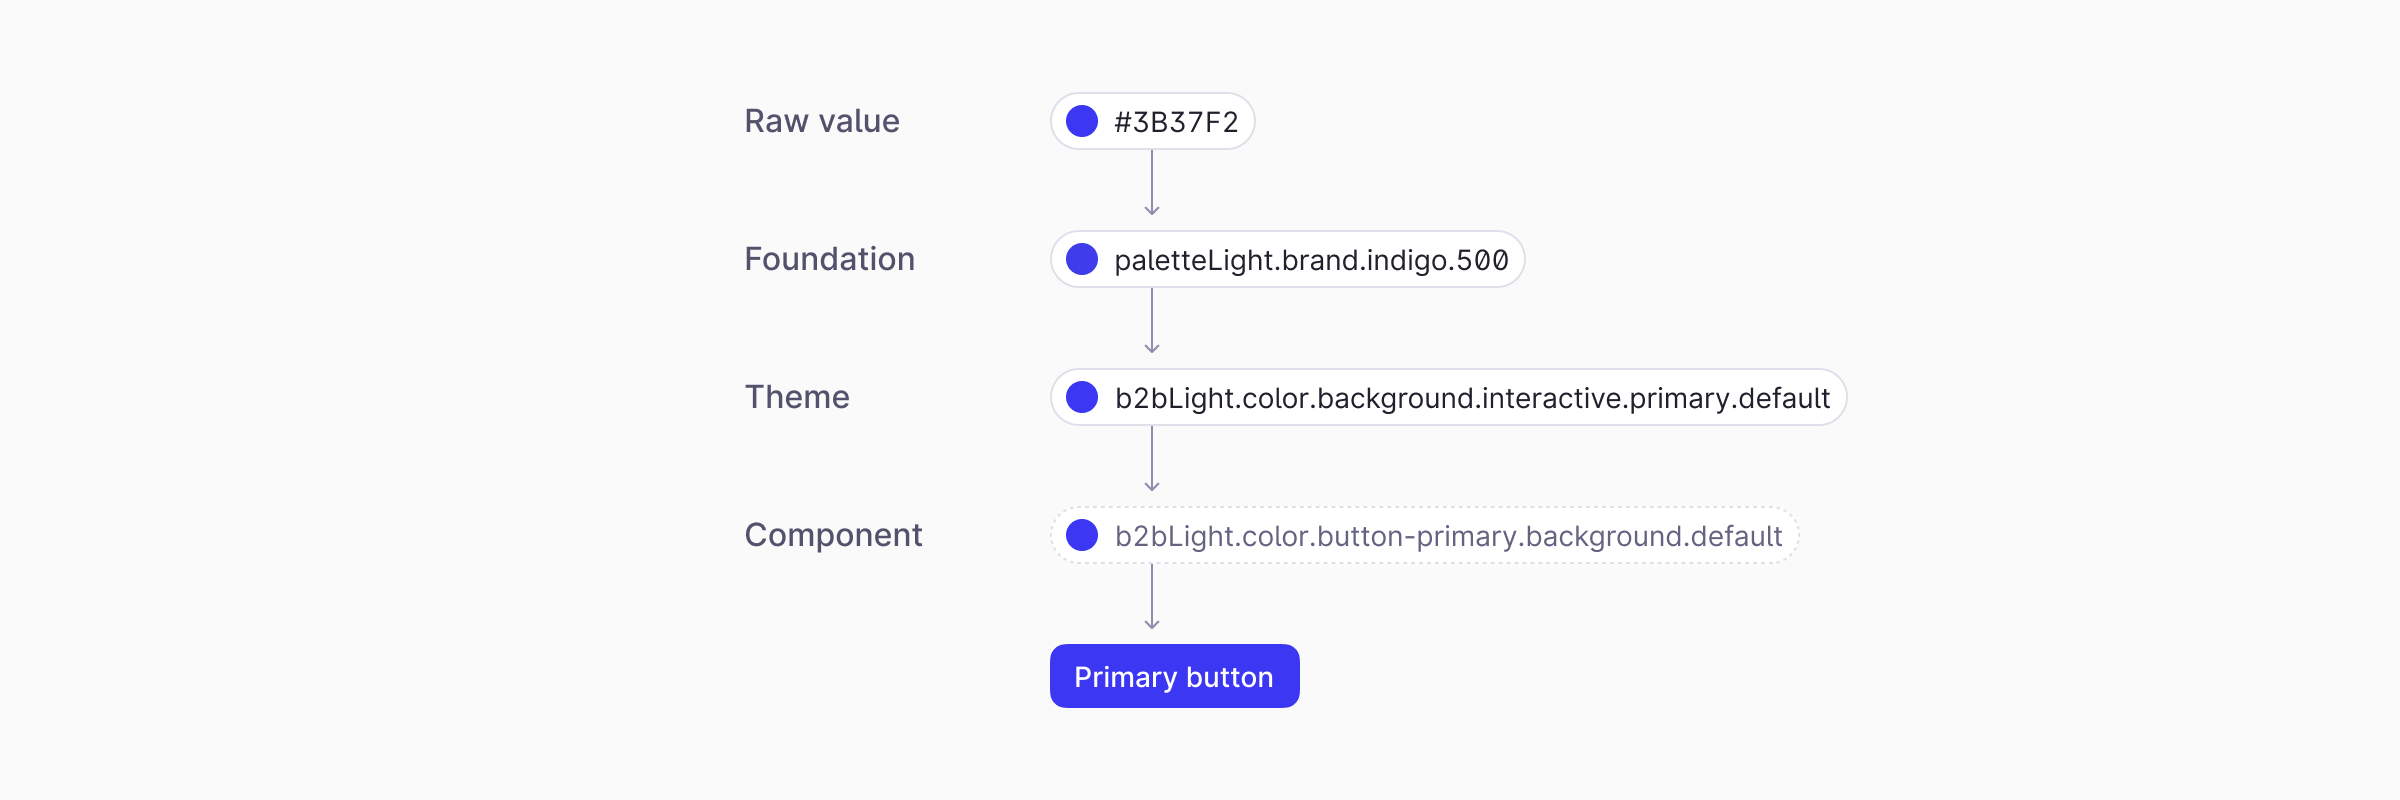
Task: Click the paletteLight.brand.indigo.500 token name
Action: coord(1311,260)
